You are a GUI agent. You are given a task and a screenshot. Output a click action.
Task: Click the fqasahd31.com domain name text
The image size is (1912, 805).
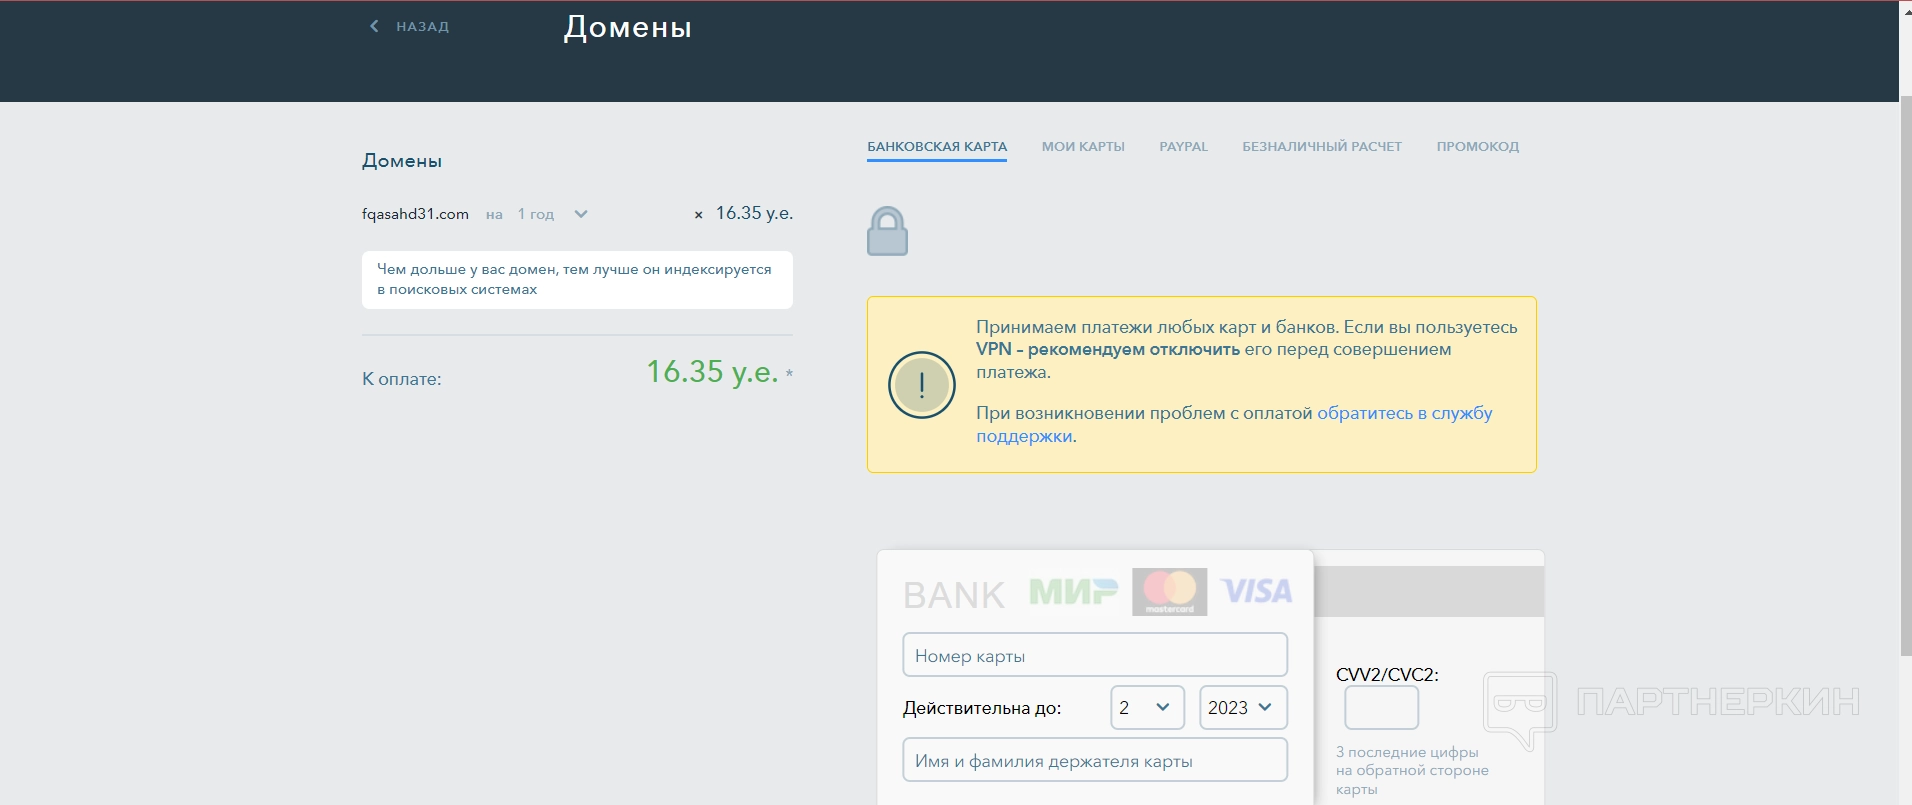415,214
